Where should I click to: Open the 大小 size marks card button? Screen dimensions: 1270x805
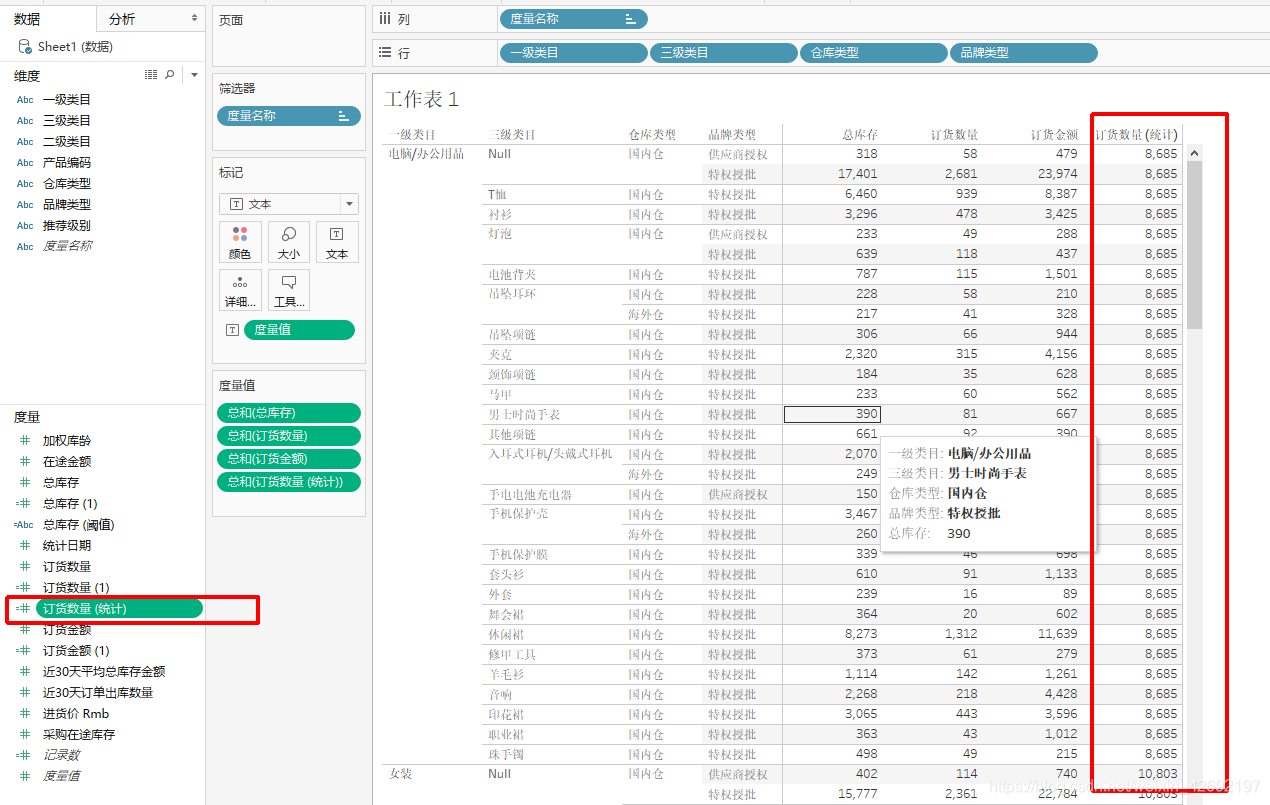288,242
